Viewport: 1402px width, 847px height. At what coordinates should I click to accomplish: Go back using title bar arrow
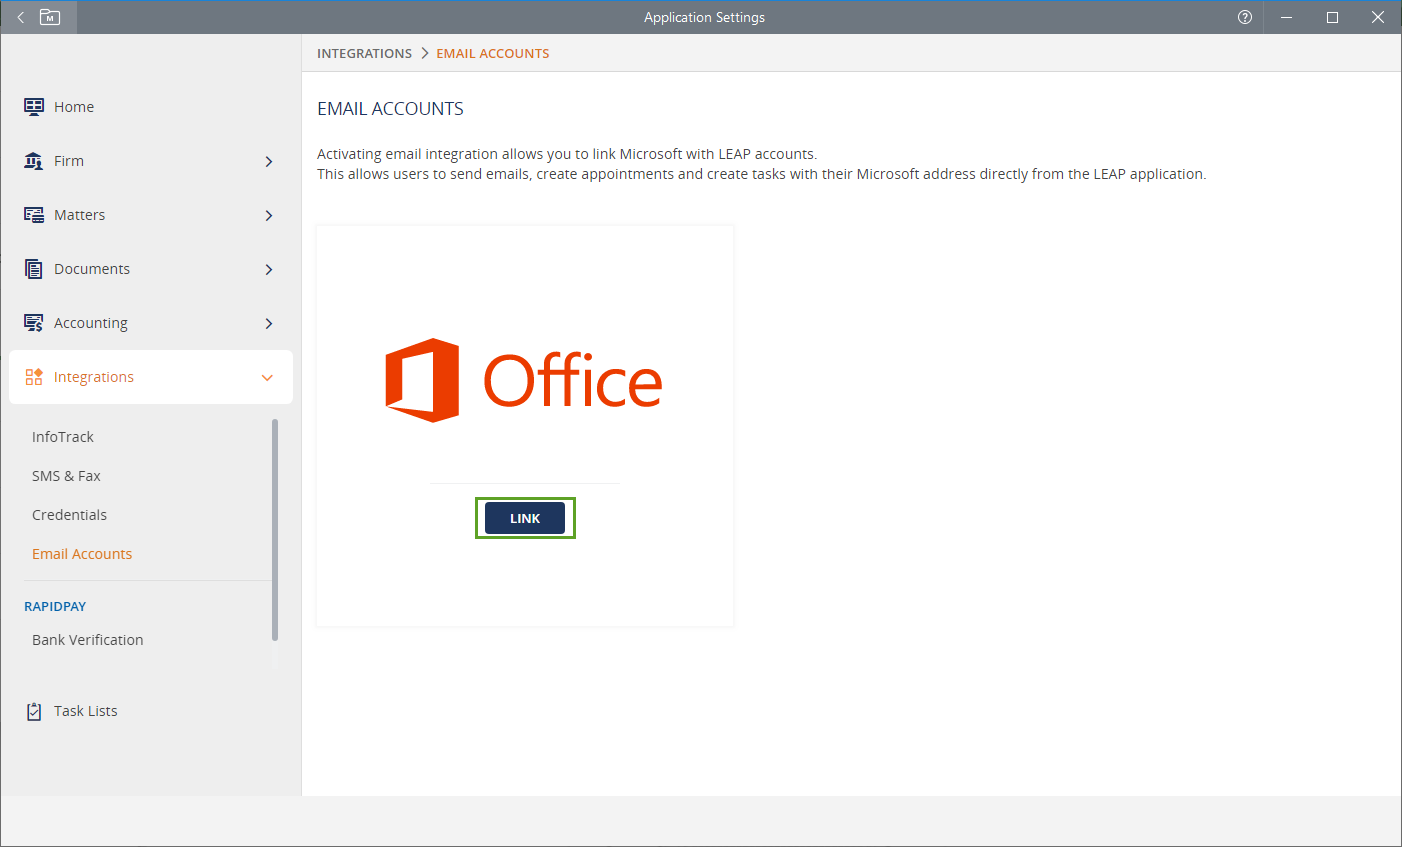20,17
